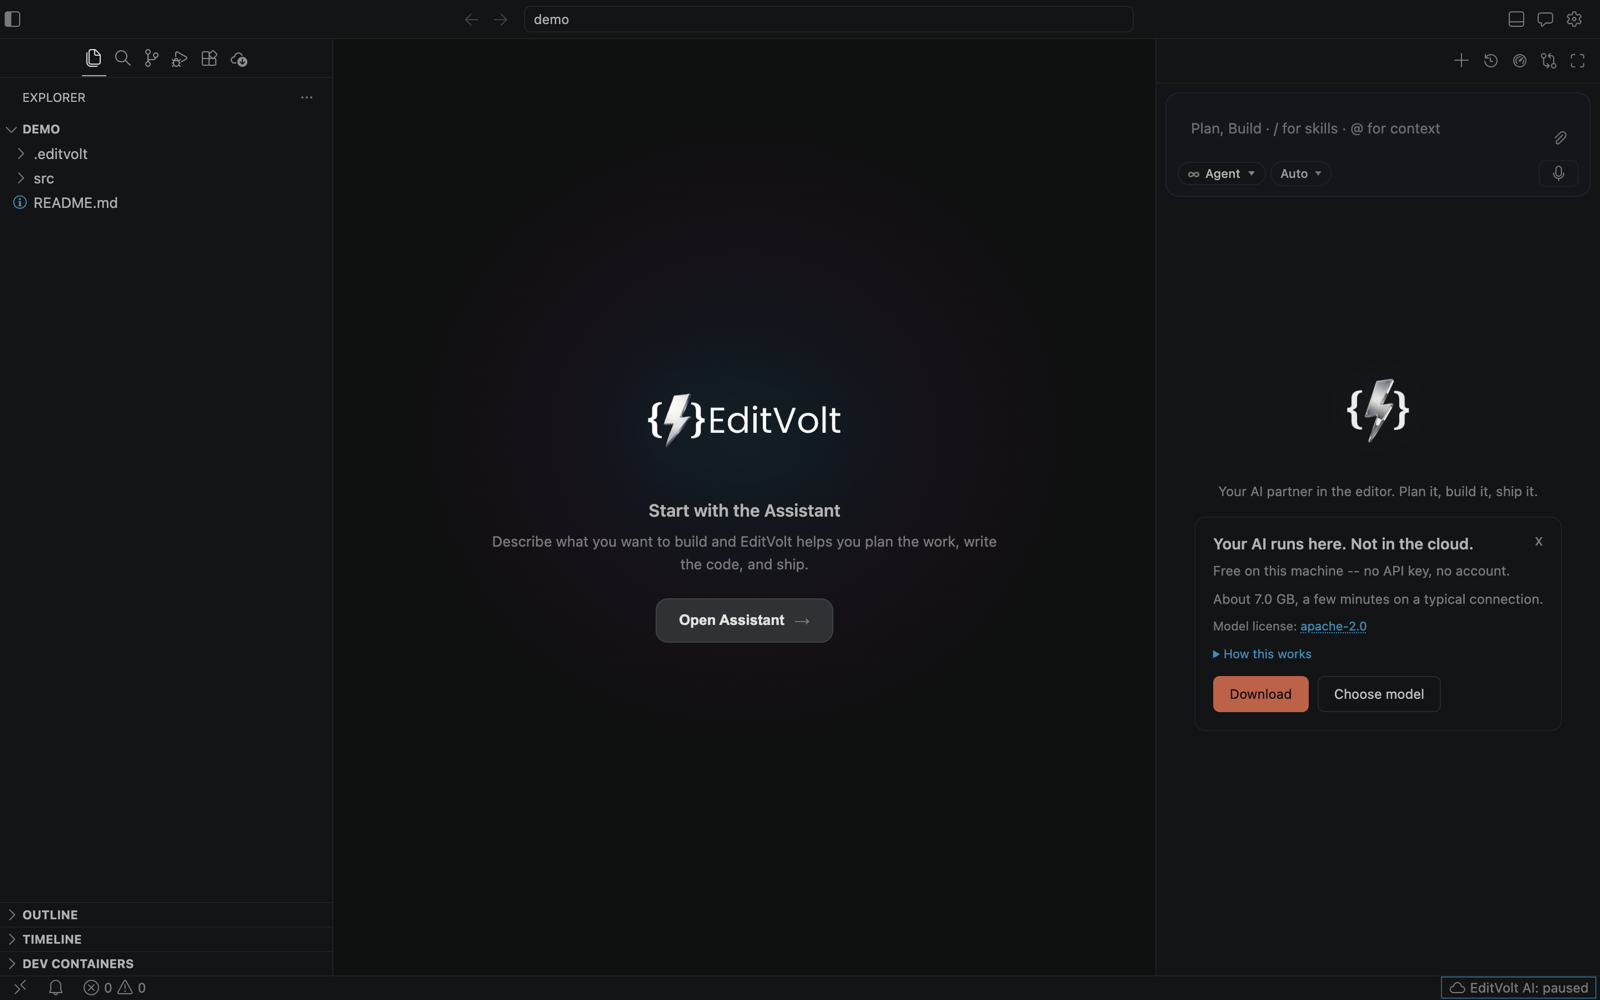Screen dimensions: 1600x1000
Task: Open the cloud download view
Action: pyautogui.click(x=239, y=59)
